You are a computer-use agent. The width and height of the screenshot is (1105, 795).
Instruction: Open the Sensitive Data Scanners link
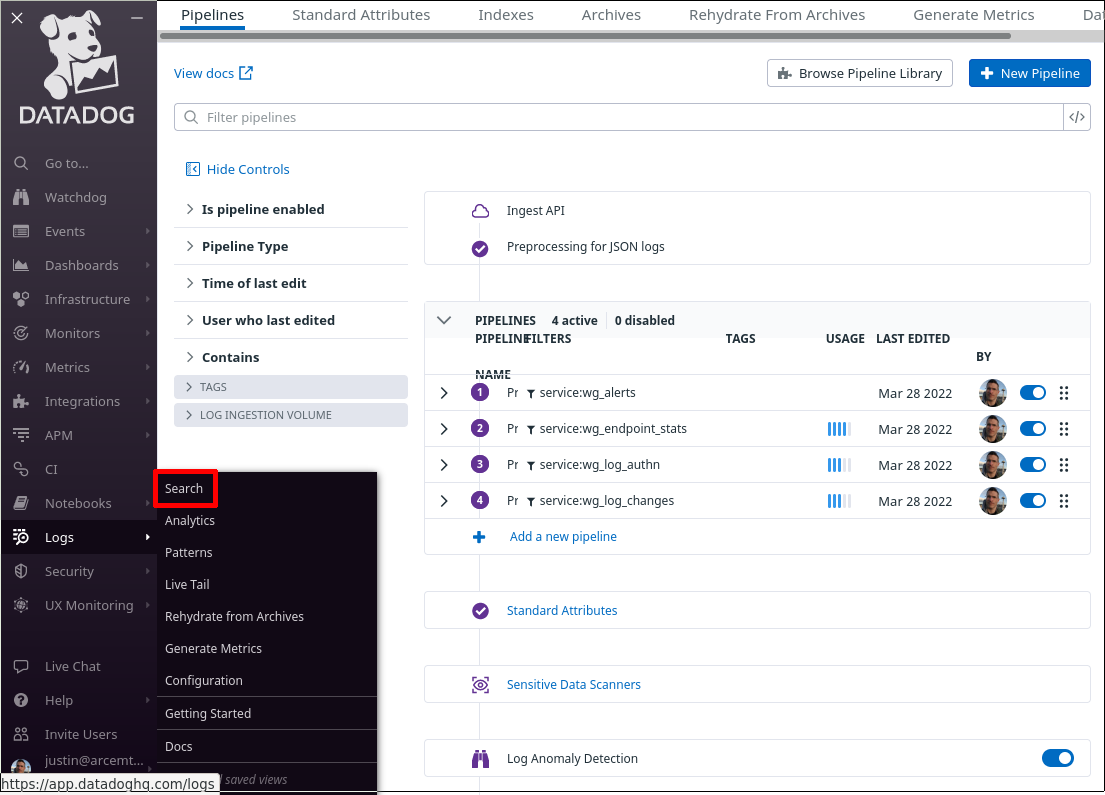click(574, 684)
